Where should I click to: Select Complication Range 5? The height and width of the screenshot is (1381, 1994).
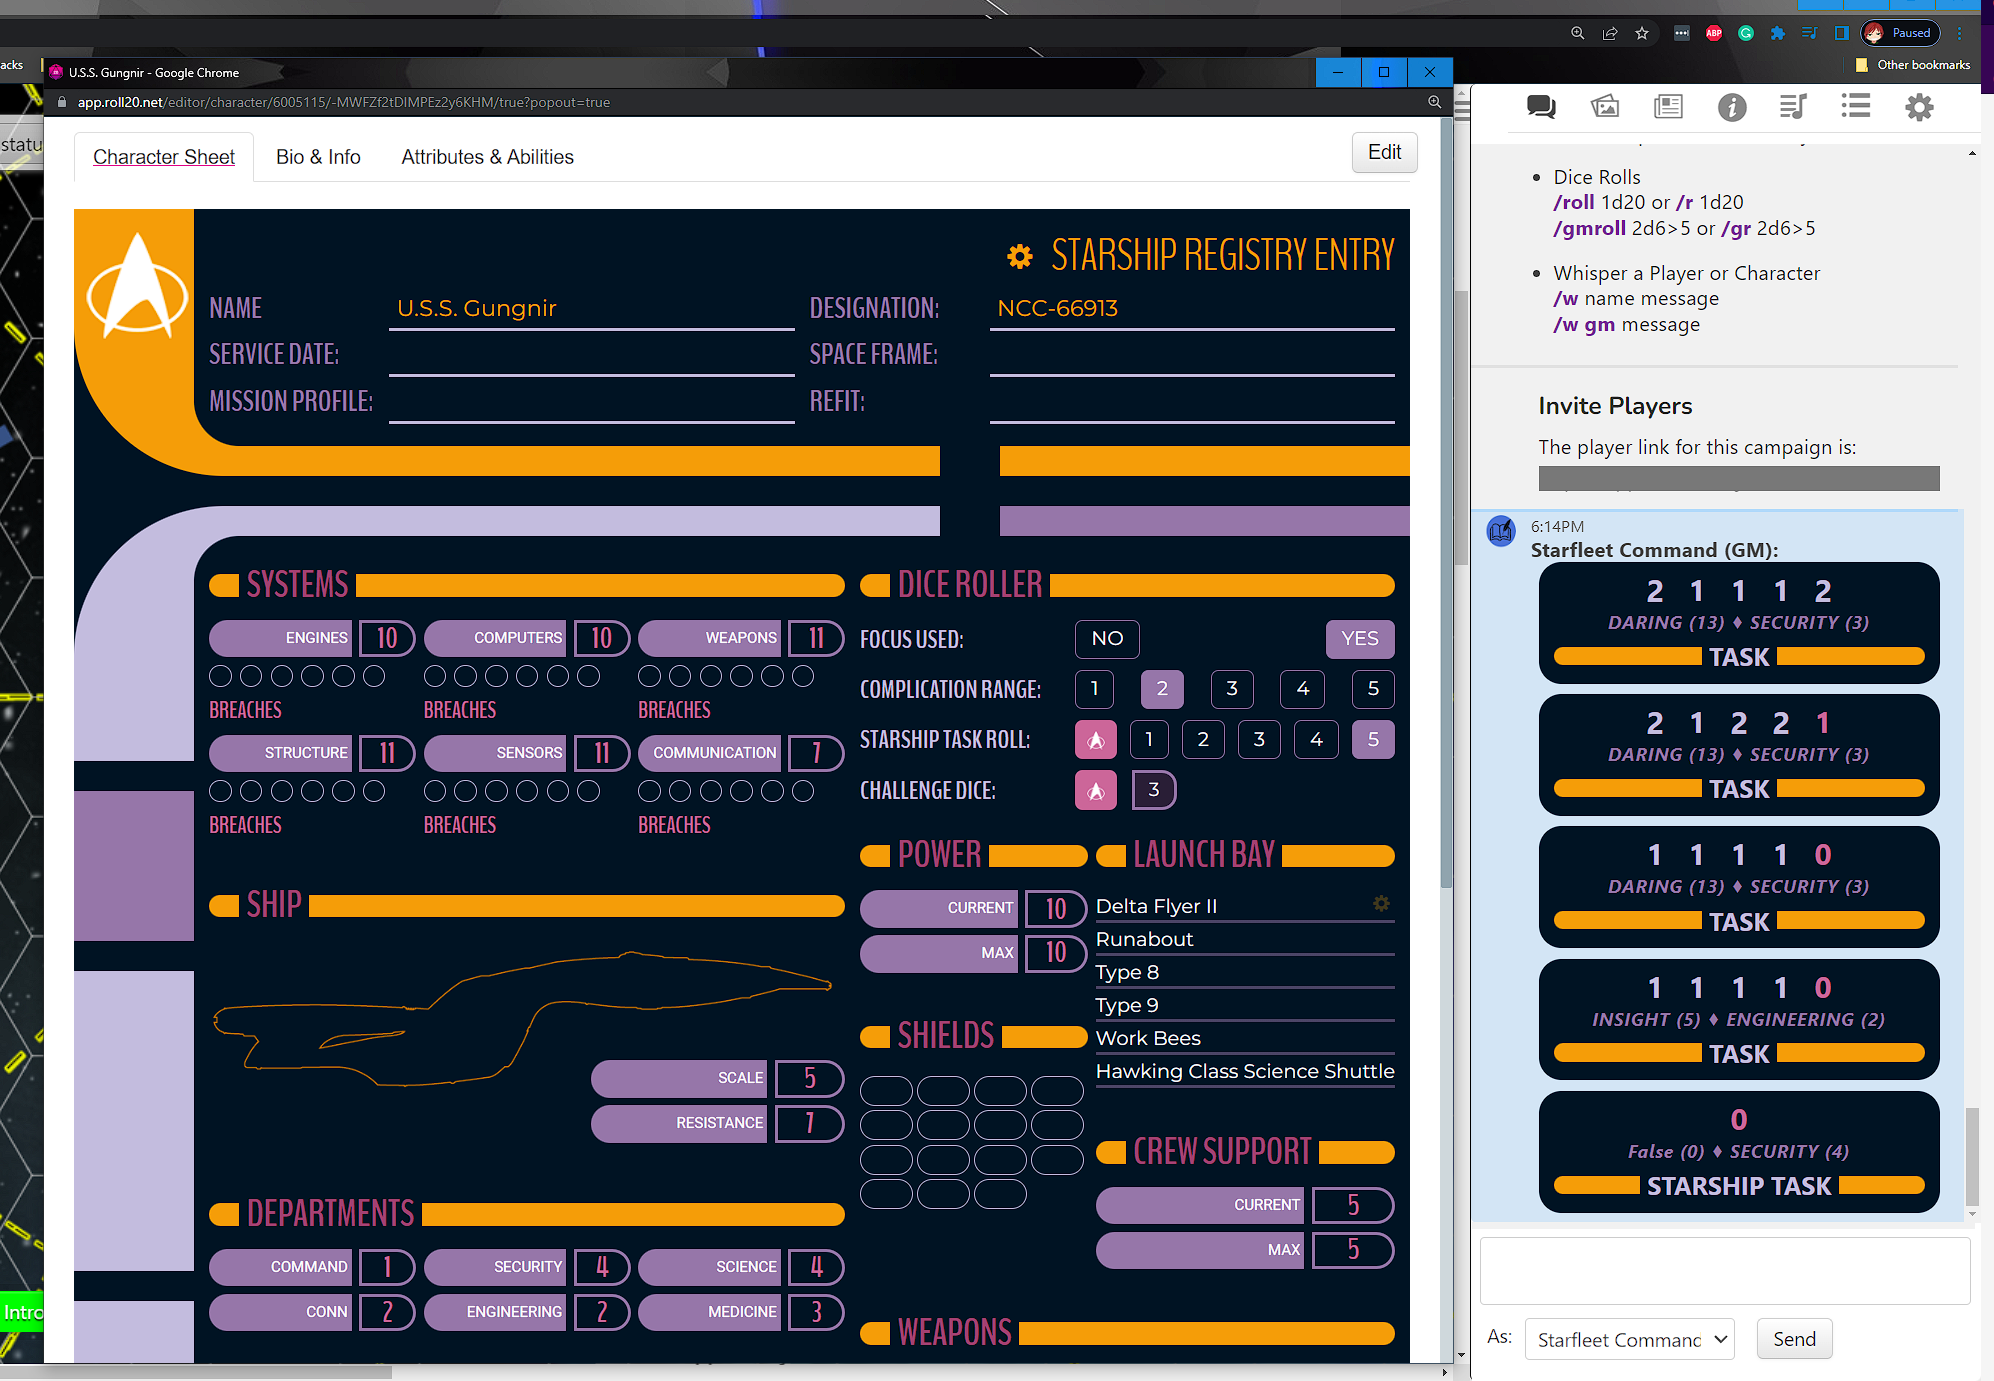coord(1373,689)
